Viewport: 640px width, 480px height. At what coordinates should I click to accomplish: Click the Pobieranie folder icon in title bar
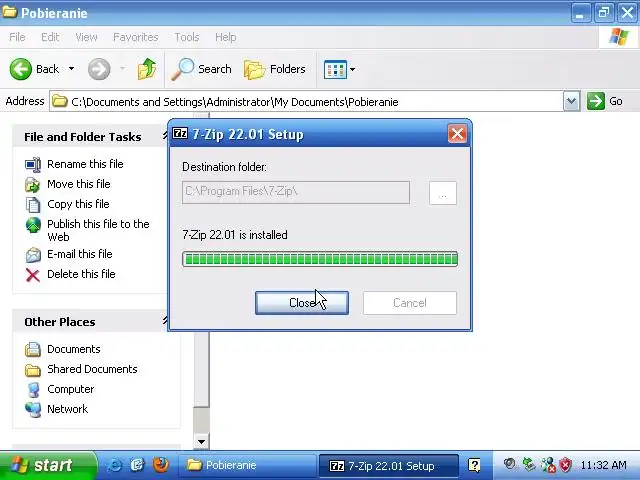9,12
